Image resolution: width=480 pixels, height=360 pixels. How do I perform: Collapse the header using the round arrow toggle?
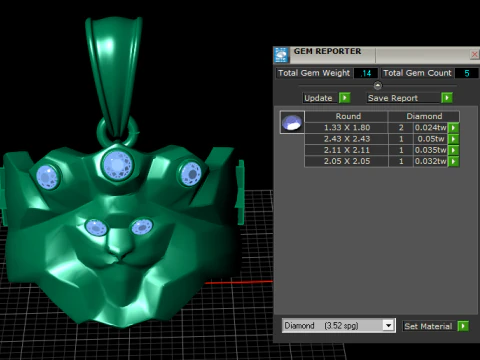[x=377, y=86]
